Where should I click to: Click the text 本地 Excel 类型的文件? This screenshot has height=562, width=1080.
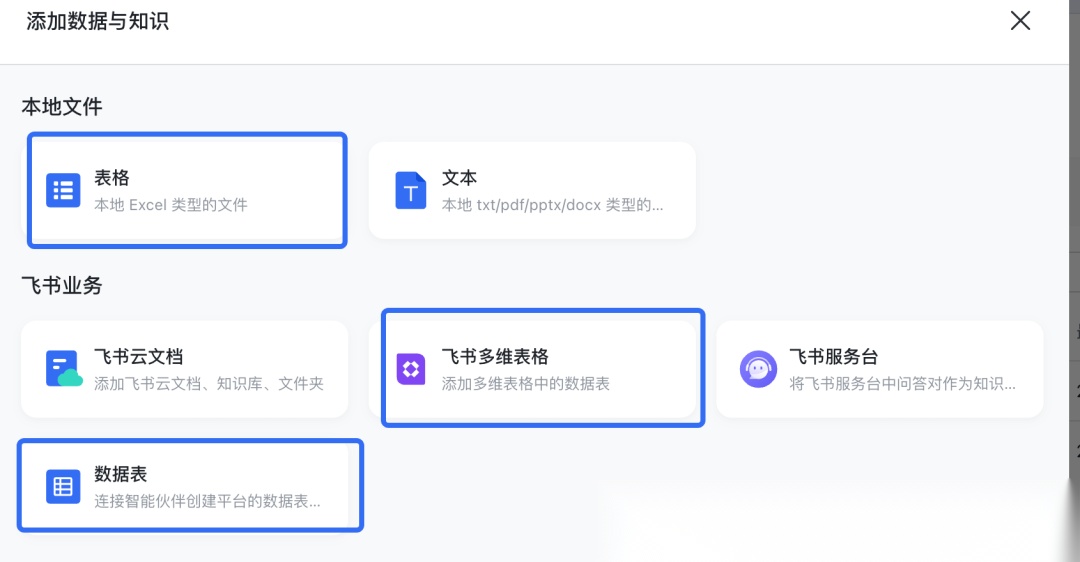point(171,205)
